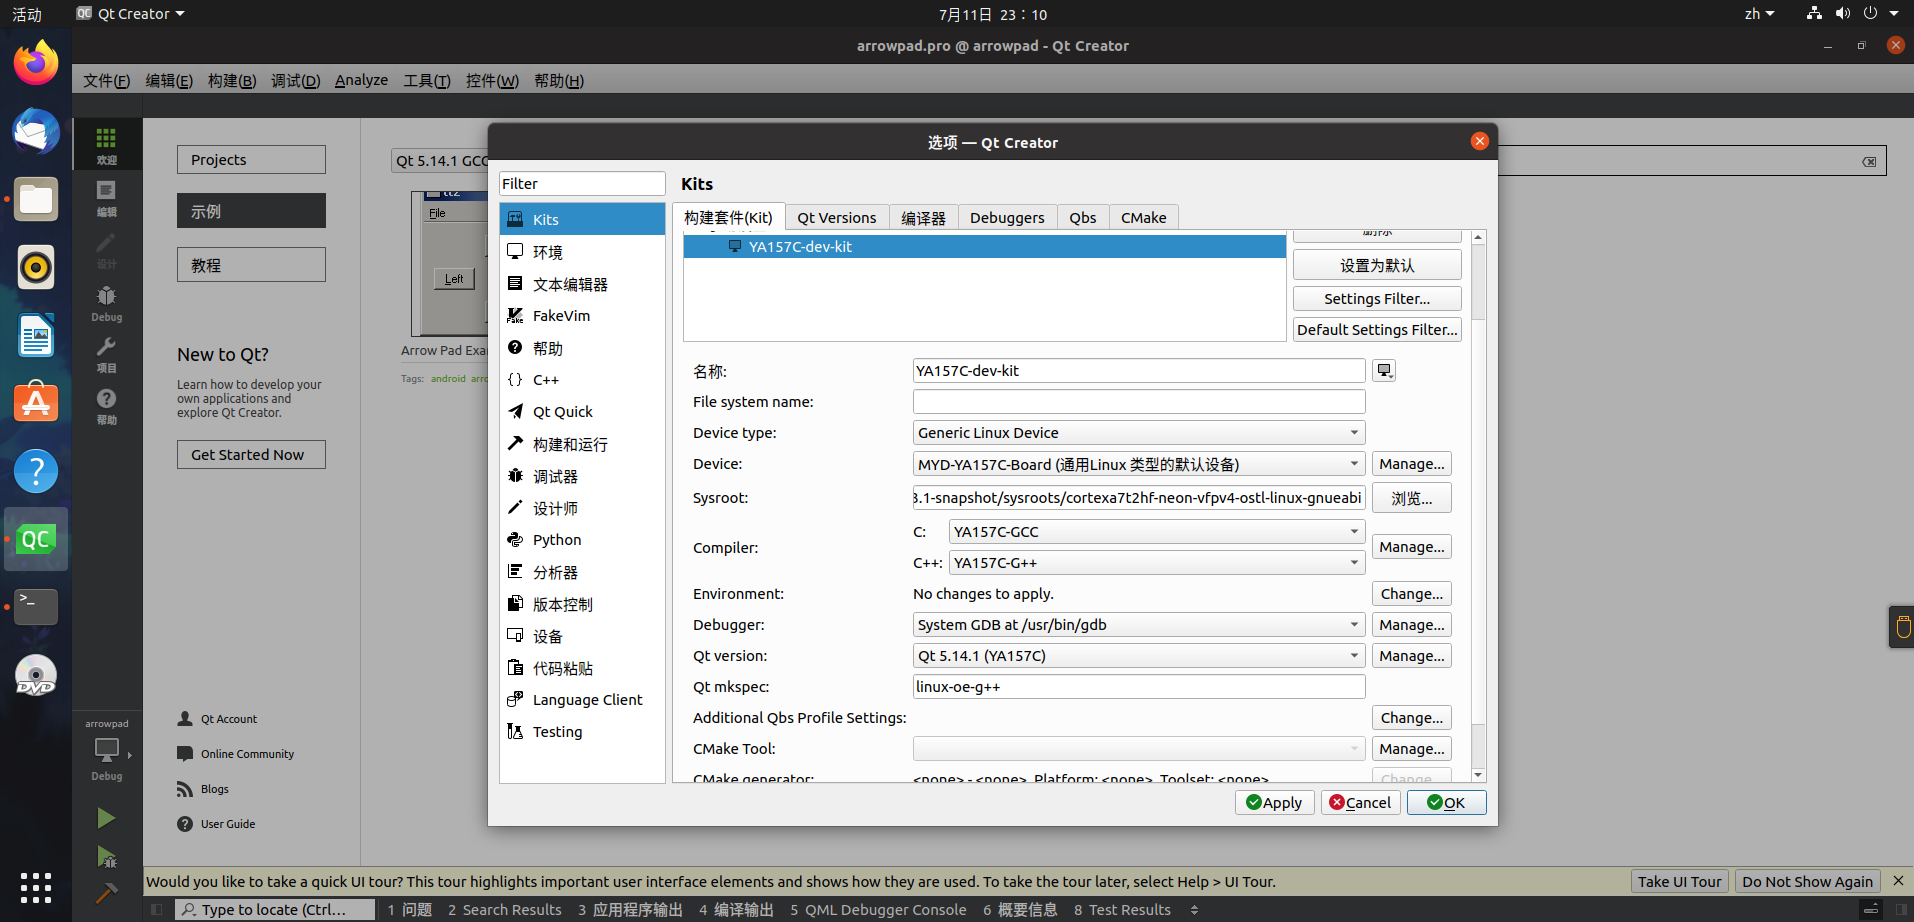The height and width of the screenshot is (922, 1914).
Task: Open Debugger dropdown System GDB
Action: pyautogui.click(x=1139, y=625)
